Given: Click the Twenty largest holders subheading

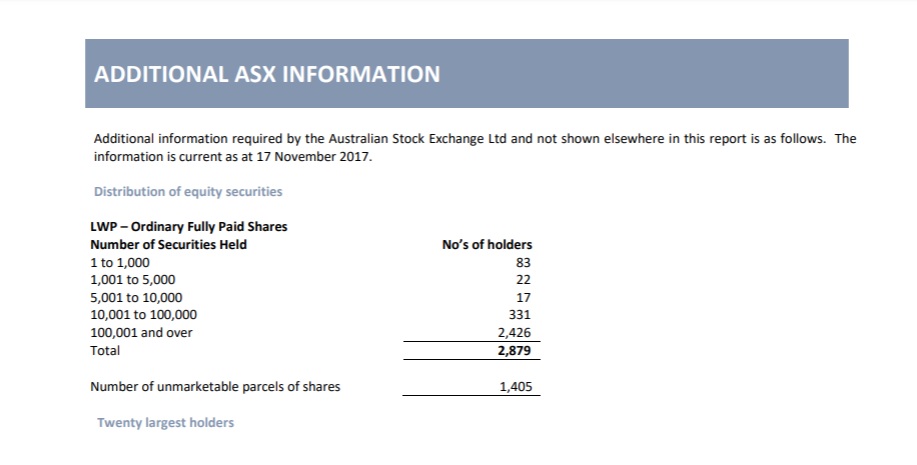Looking at the screenshot, I should pyautogui.click(x=166, y=423).
